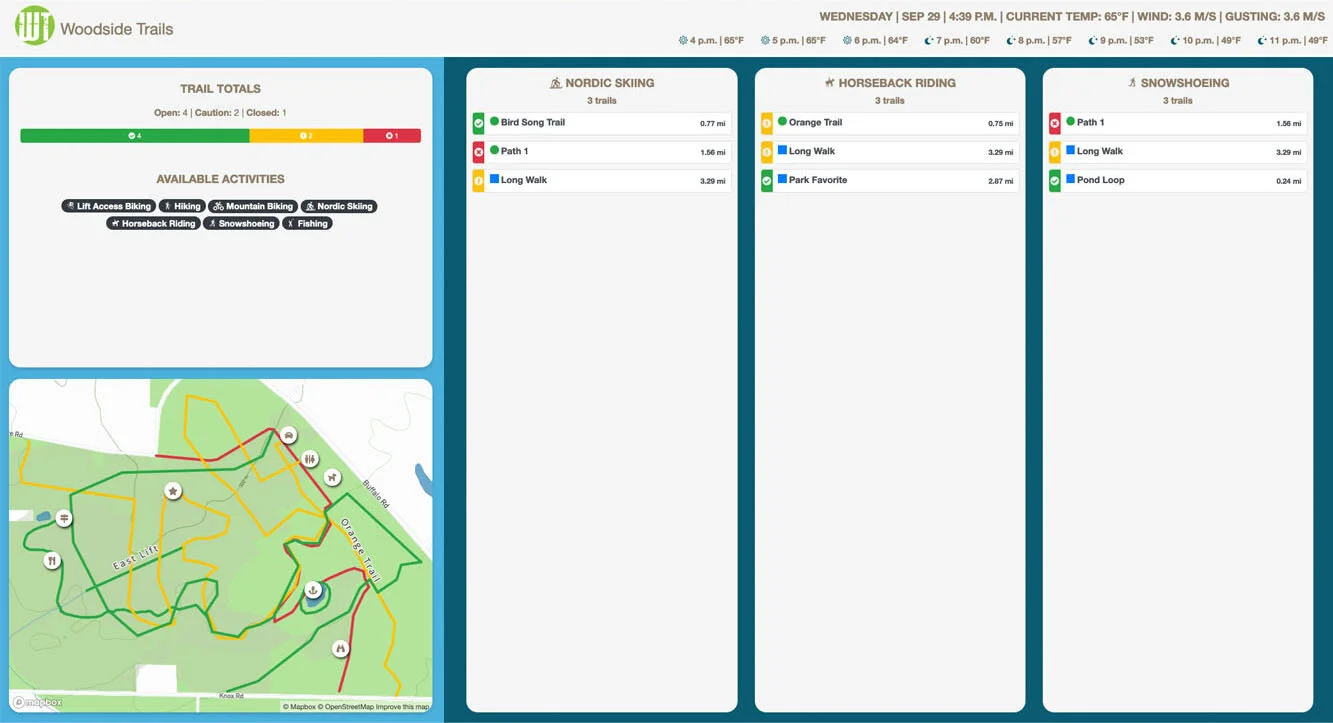
Task: Select the car parking marker on map
Action: [288, 434]
